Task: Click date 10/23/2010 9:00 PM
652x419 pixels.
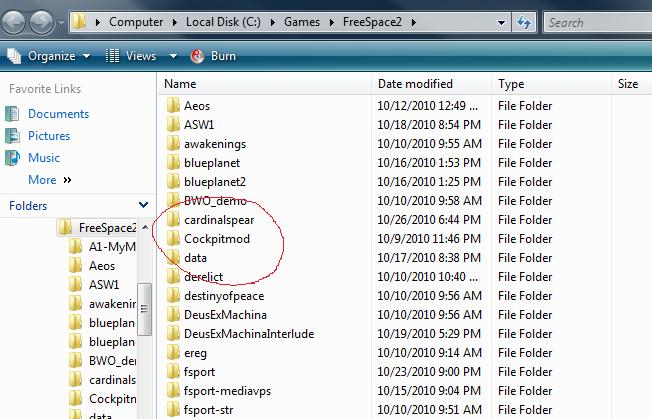Action: [429, 372]
